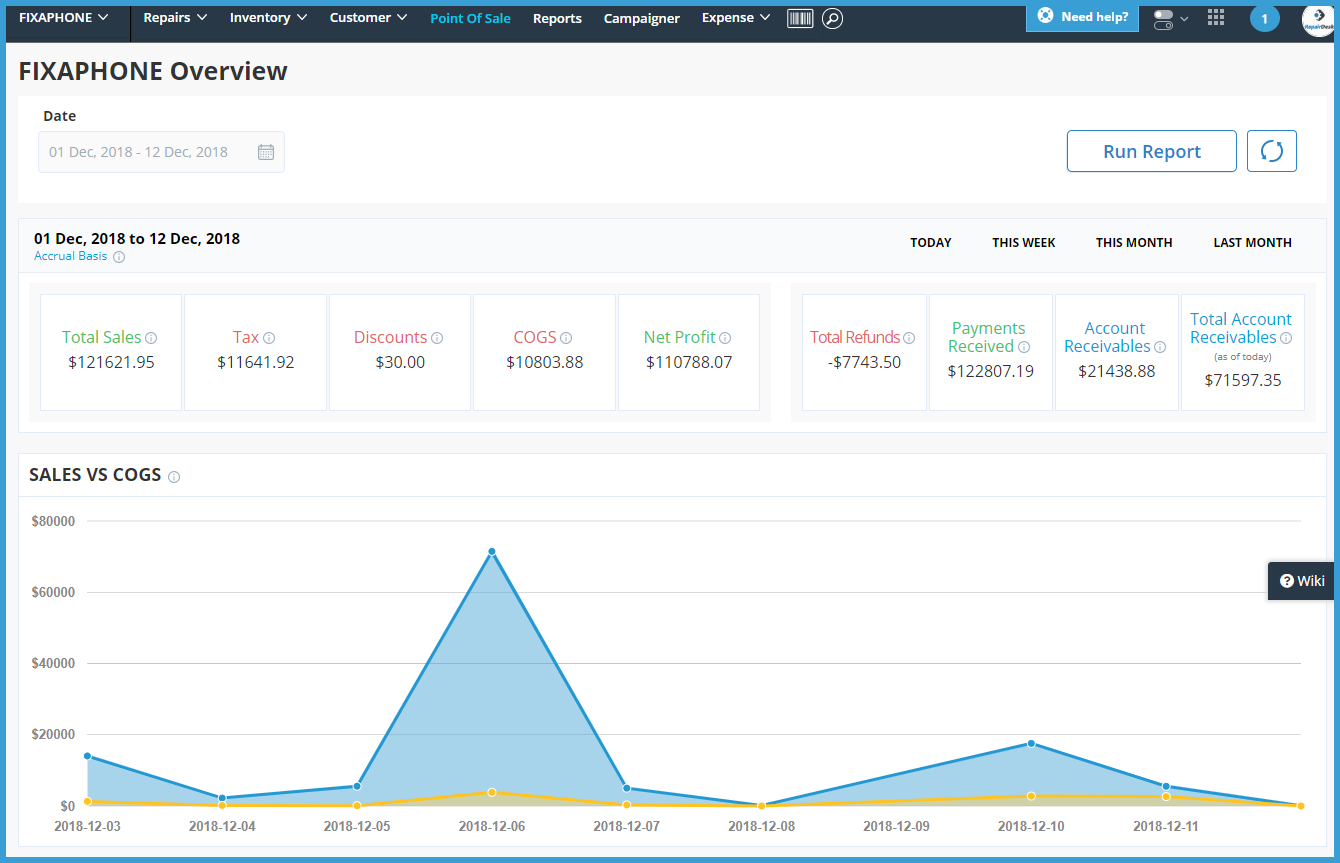
Task: Click the Total Account Receivables label
Action: pyautogui.click(x=1240, y=328)
